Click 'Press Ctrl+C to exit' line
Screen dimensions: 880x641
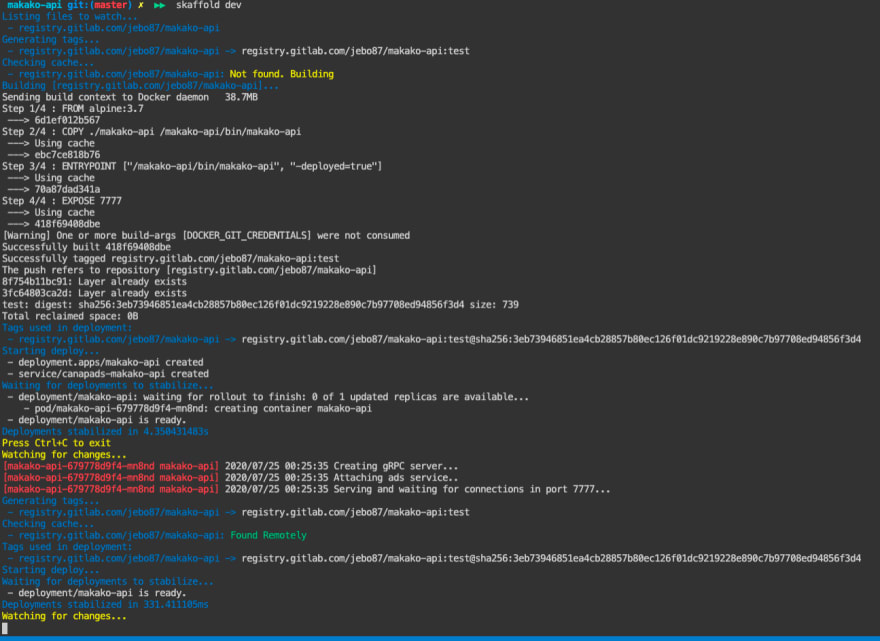[56, 443]
